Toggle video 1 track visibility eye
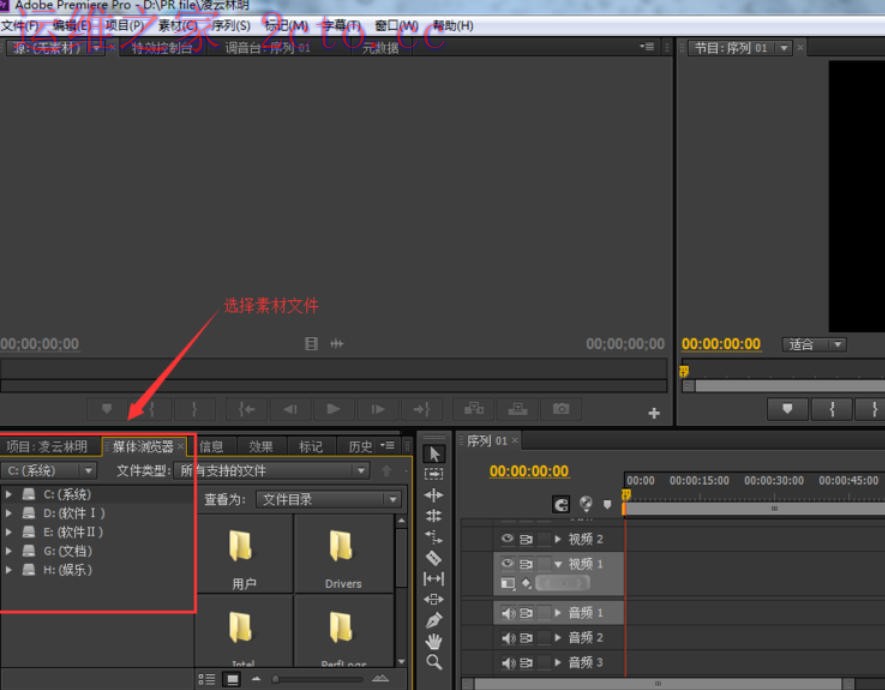 [x=507, y=563]
